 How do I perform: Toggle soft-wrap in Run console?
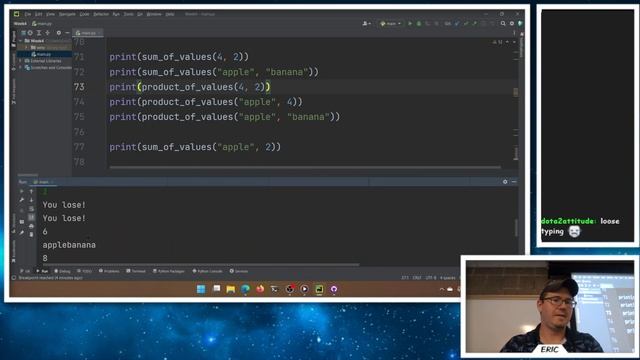tap(31, 209)
